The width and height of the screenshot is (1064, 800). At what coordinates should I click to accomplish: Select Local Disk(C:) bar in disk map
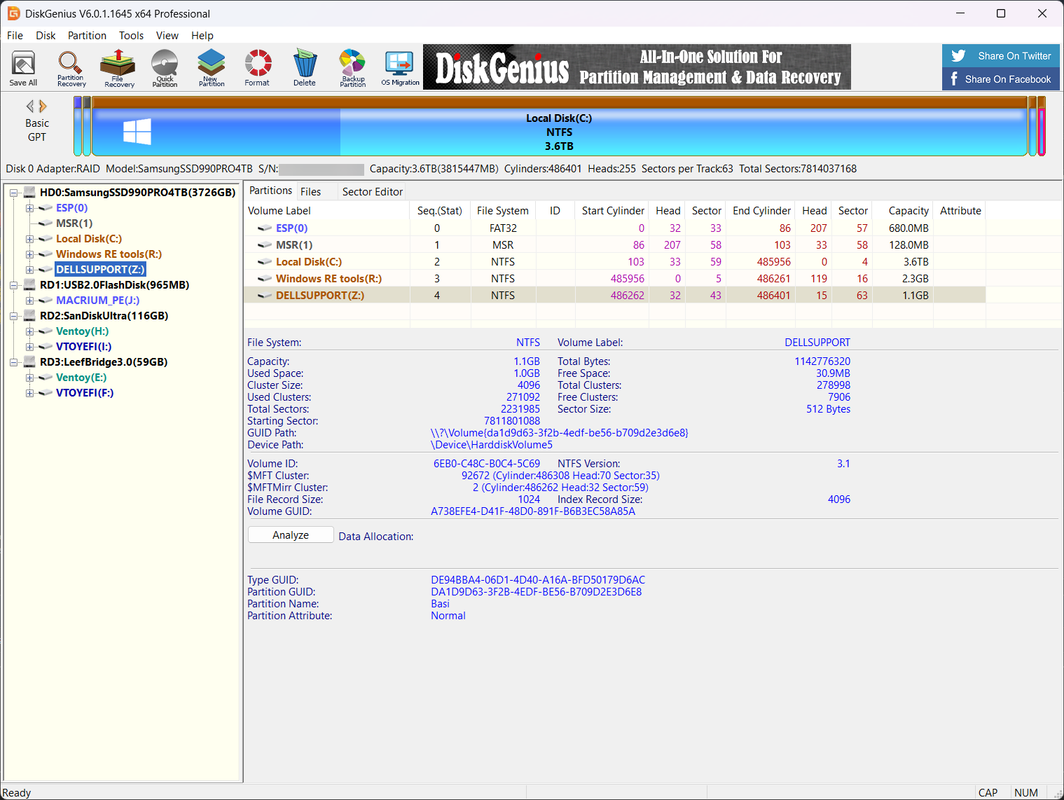pos(559,128)
